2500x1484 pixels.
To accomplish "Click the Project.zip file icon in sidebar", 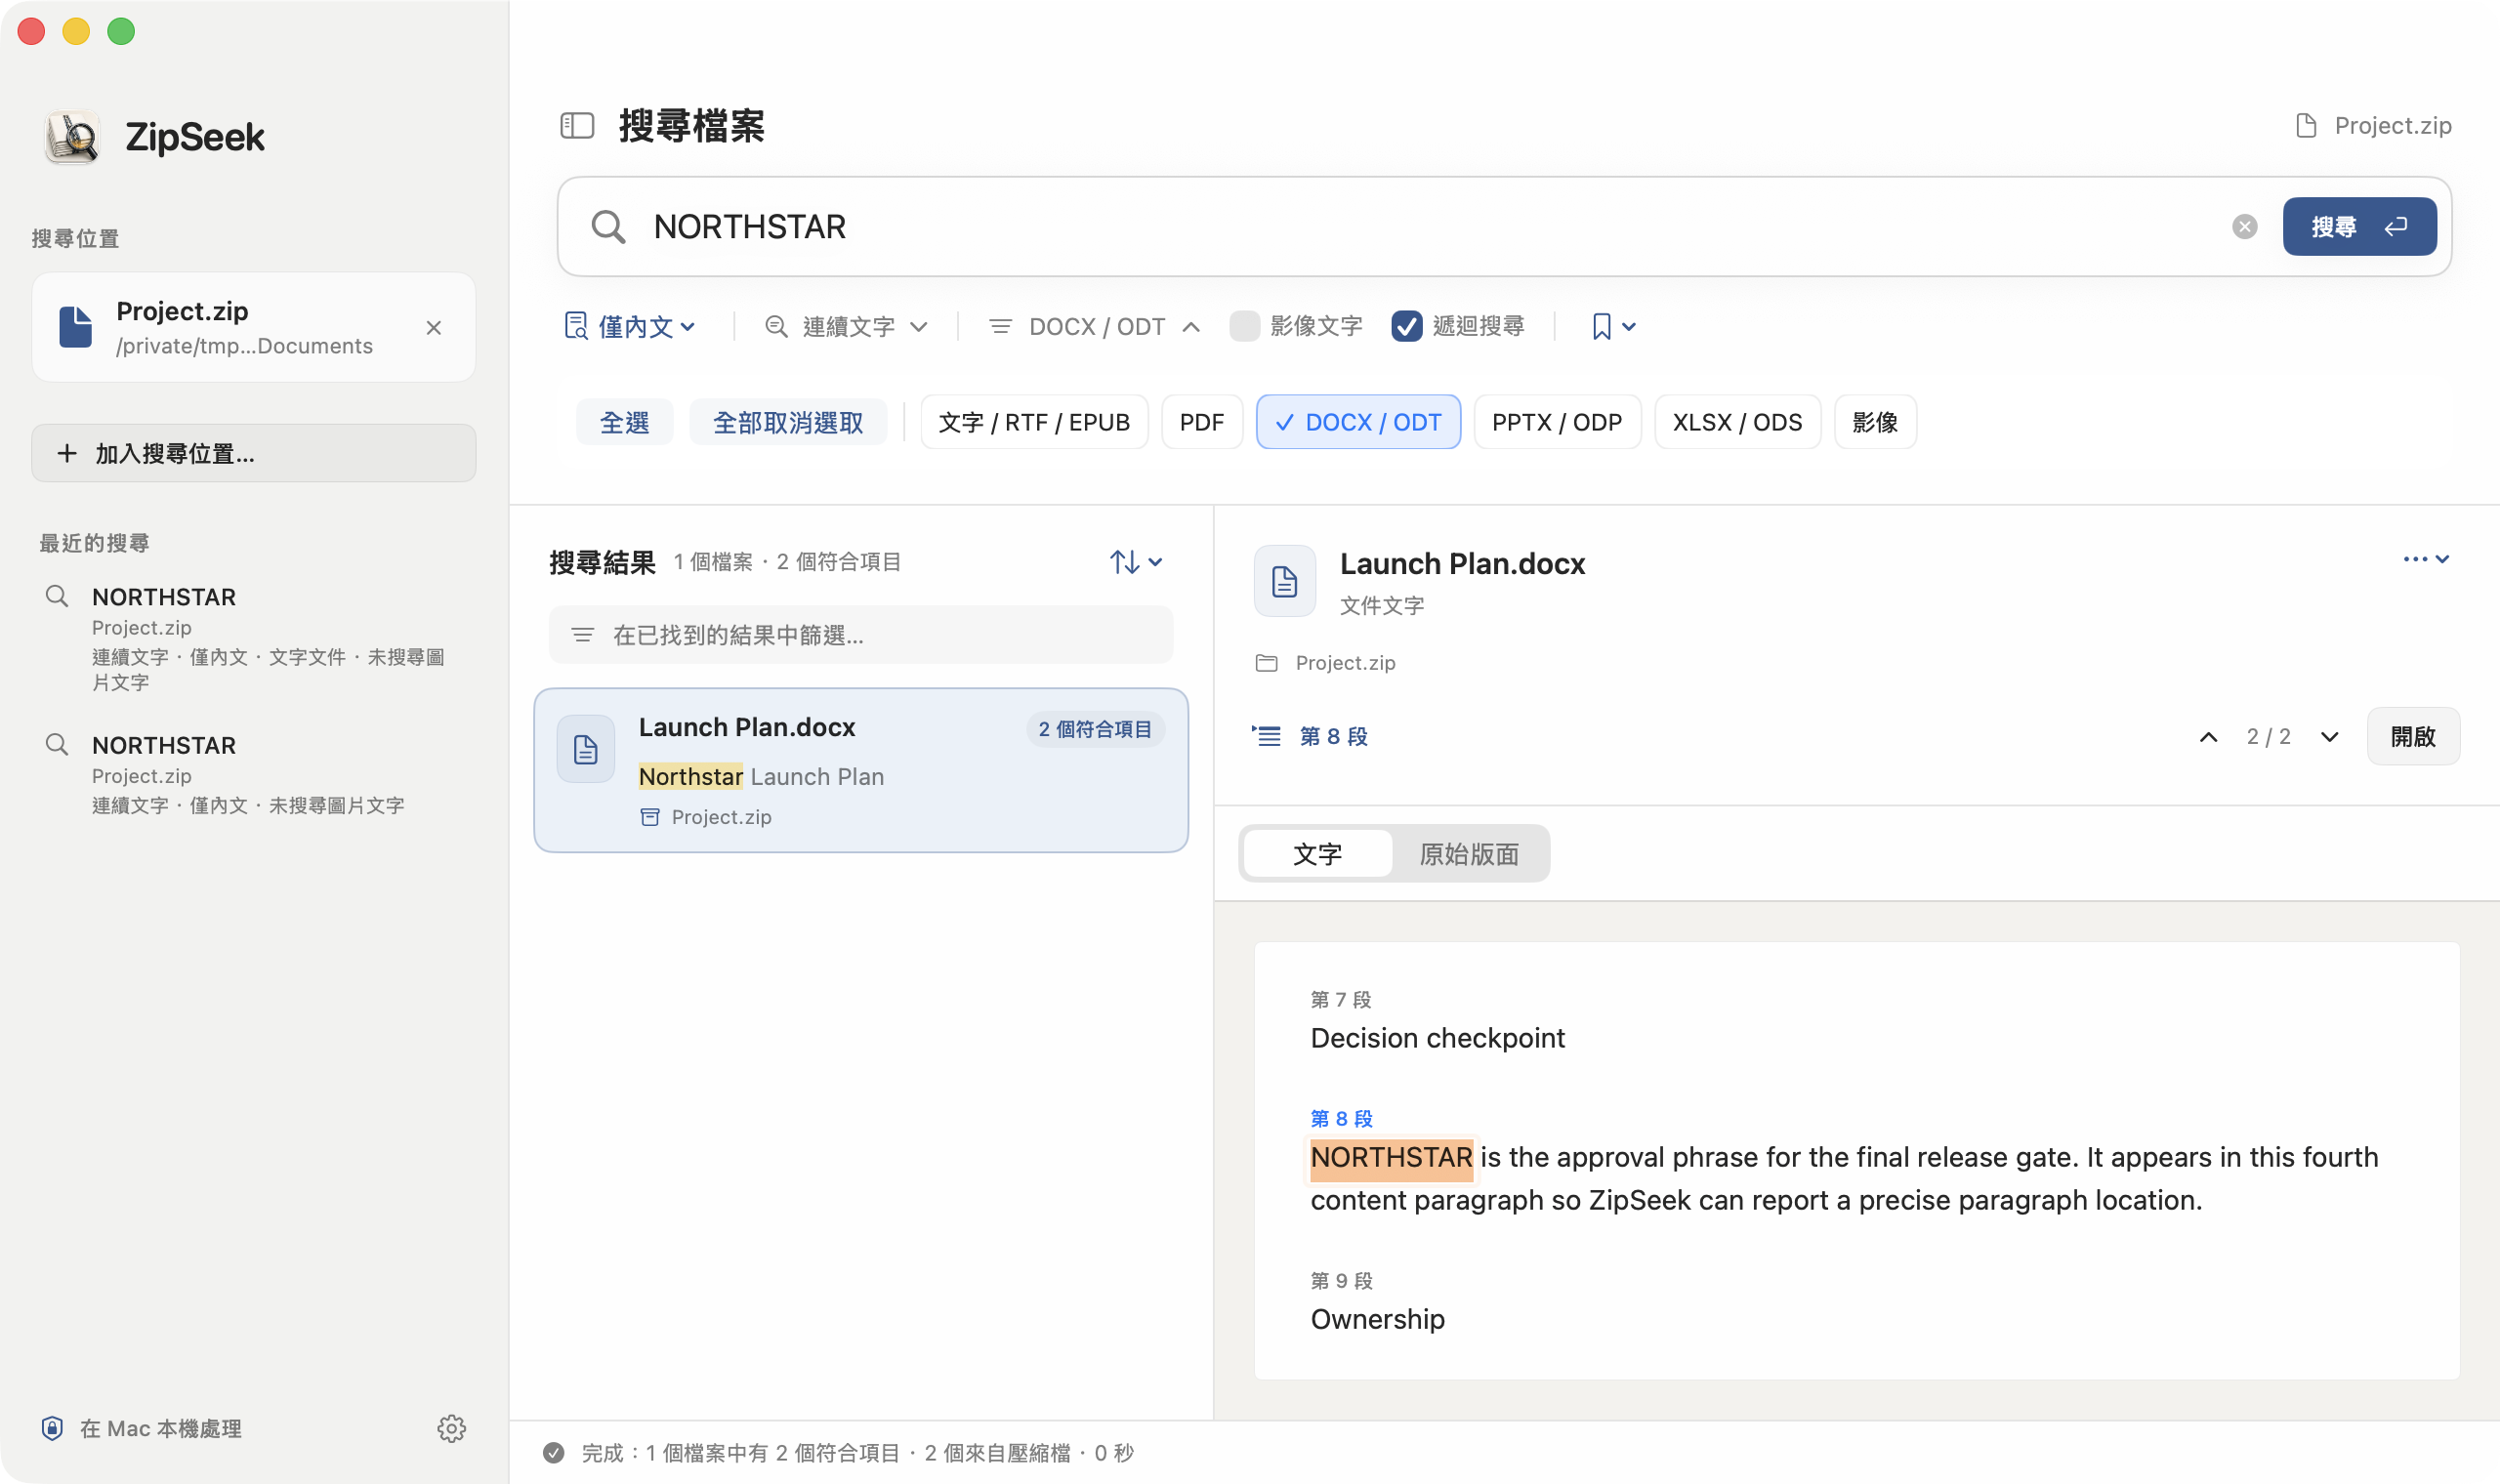I will (x=76, y=327).
